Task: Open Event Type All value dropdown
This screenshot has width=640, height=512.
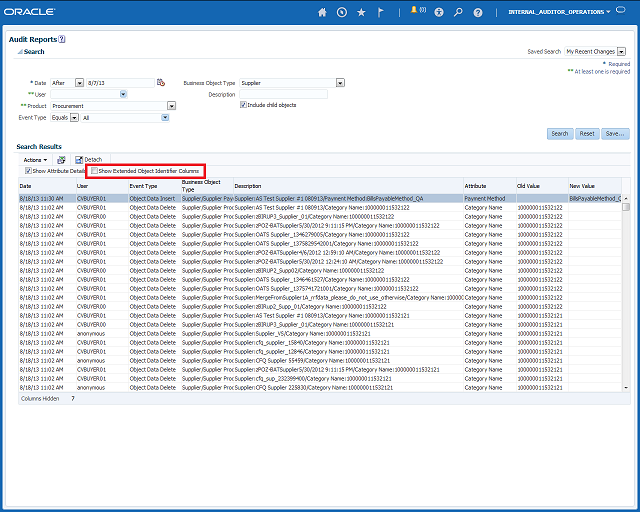Action: (165, 118)
